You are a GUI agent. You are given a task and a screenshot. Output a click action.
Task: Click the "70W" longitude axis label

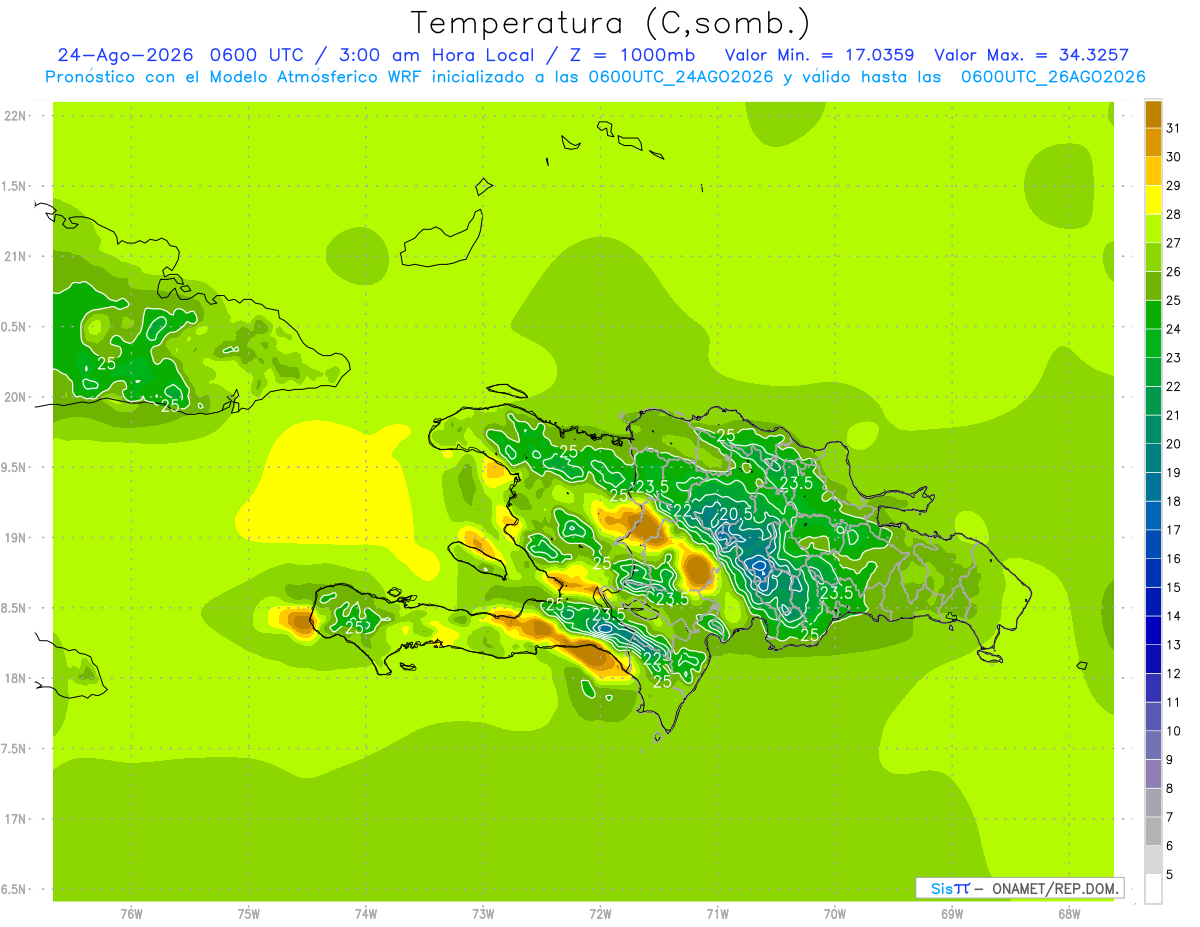[835, 914]
